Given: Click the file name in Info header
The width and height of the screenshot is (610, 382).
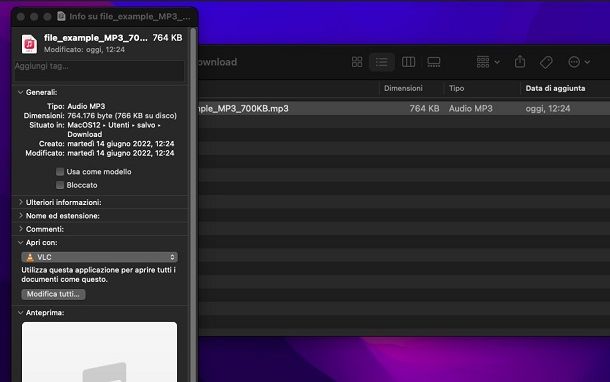Looking at the screenshot, I should (96, 38).
